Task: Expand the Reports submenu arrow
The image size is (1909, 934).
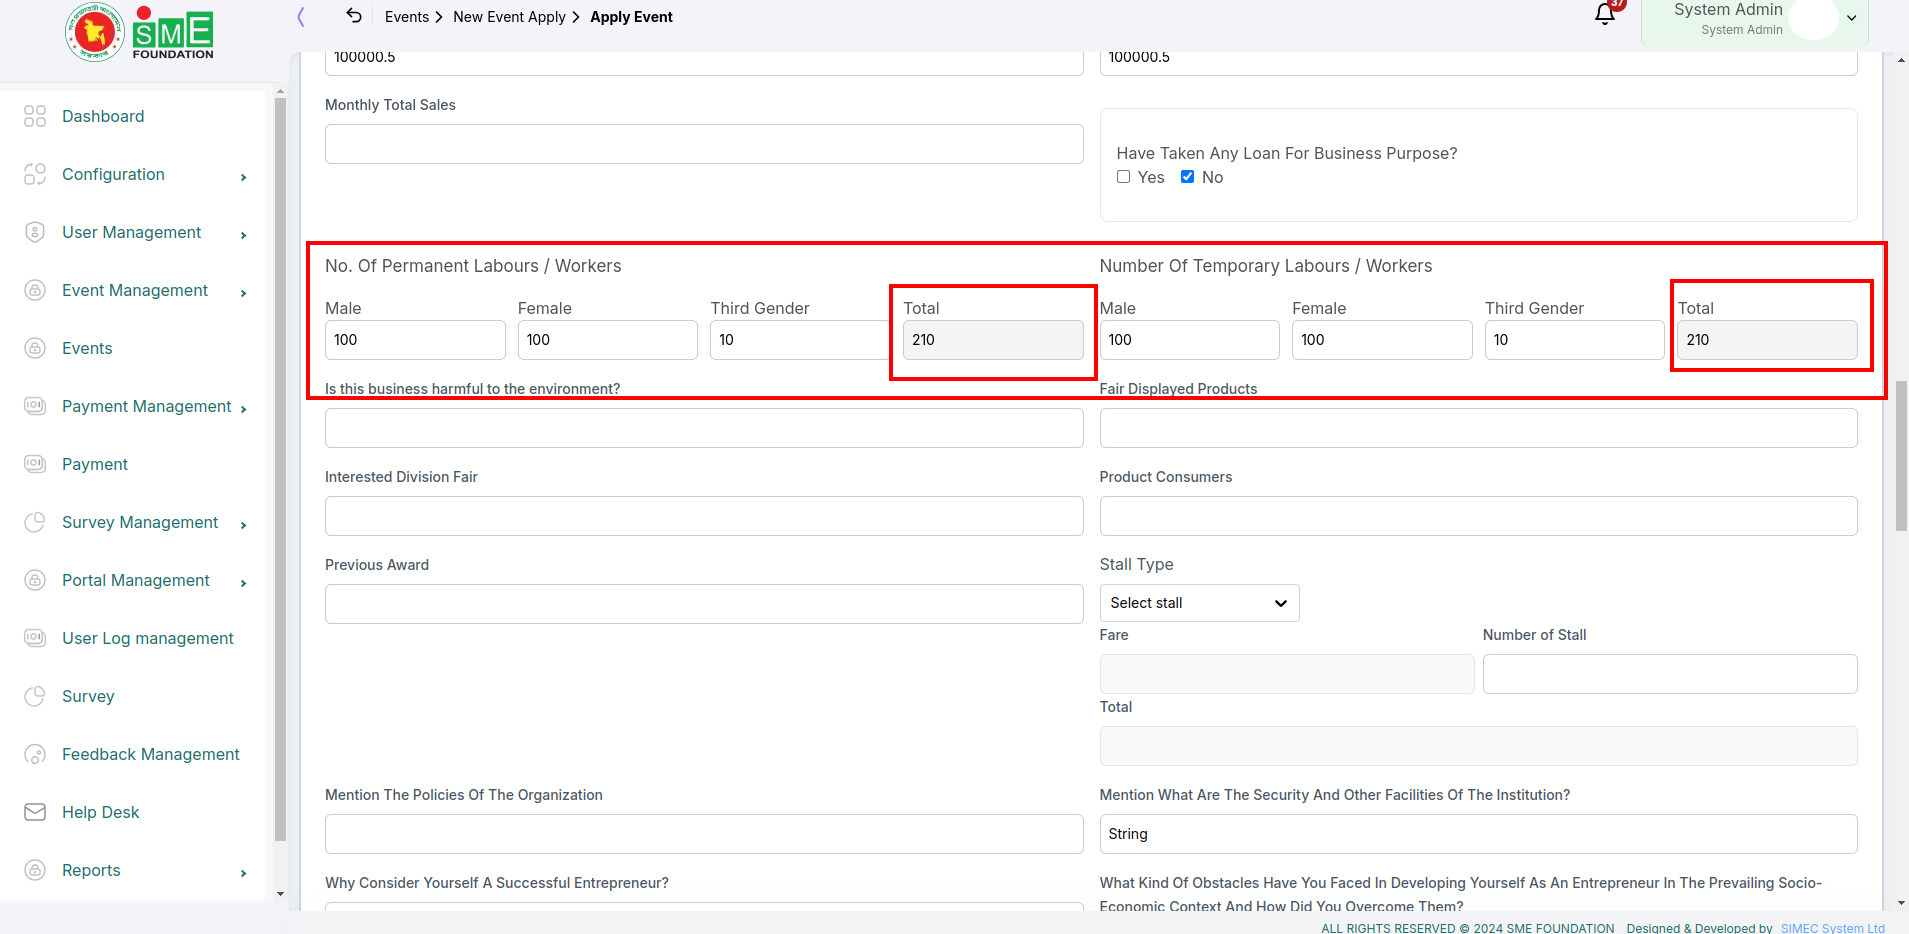Action: 244,873
